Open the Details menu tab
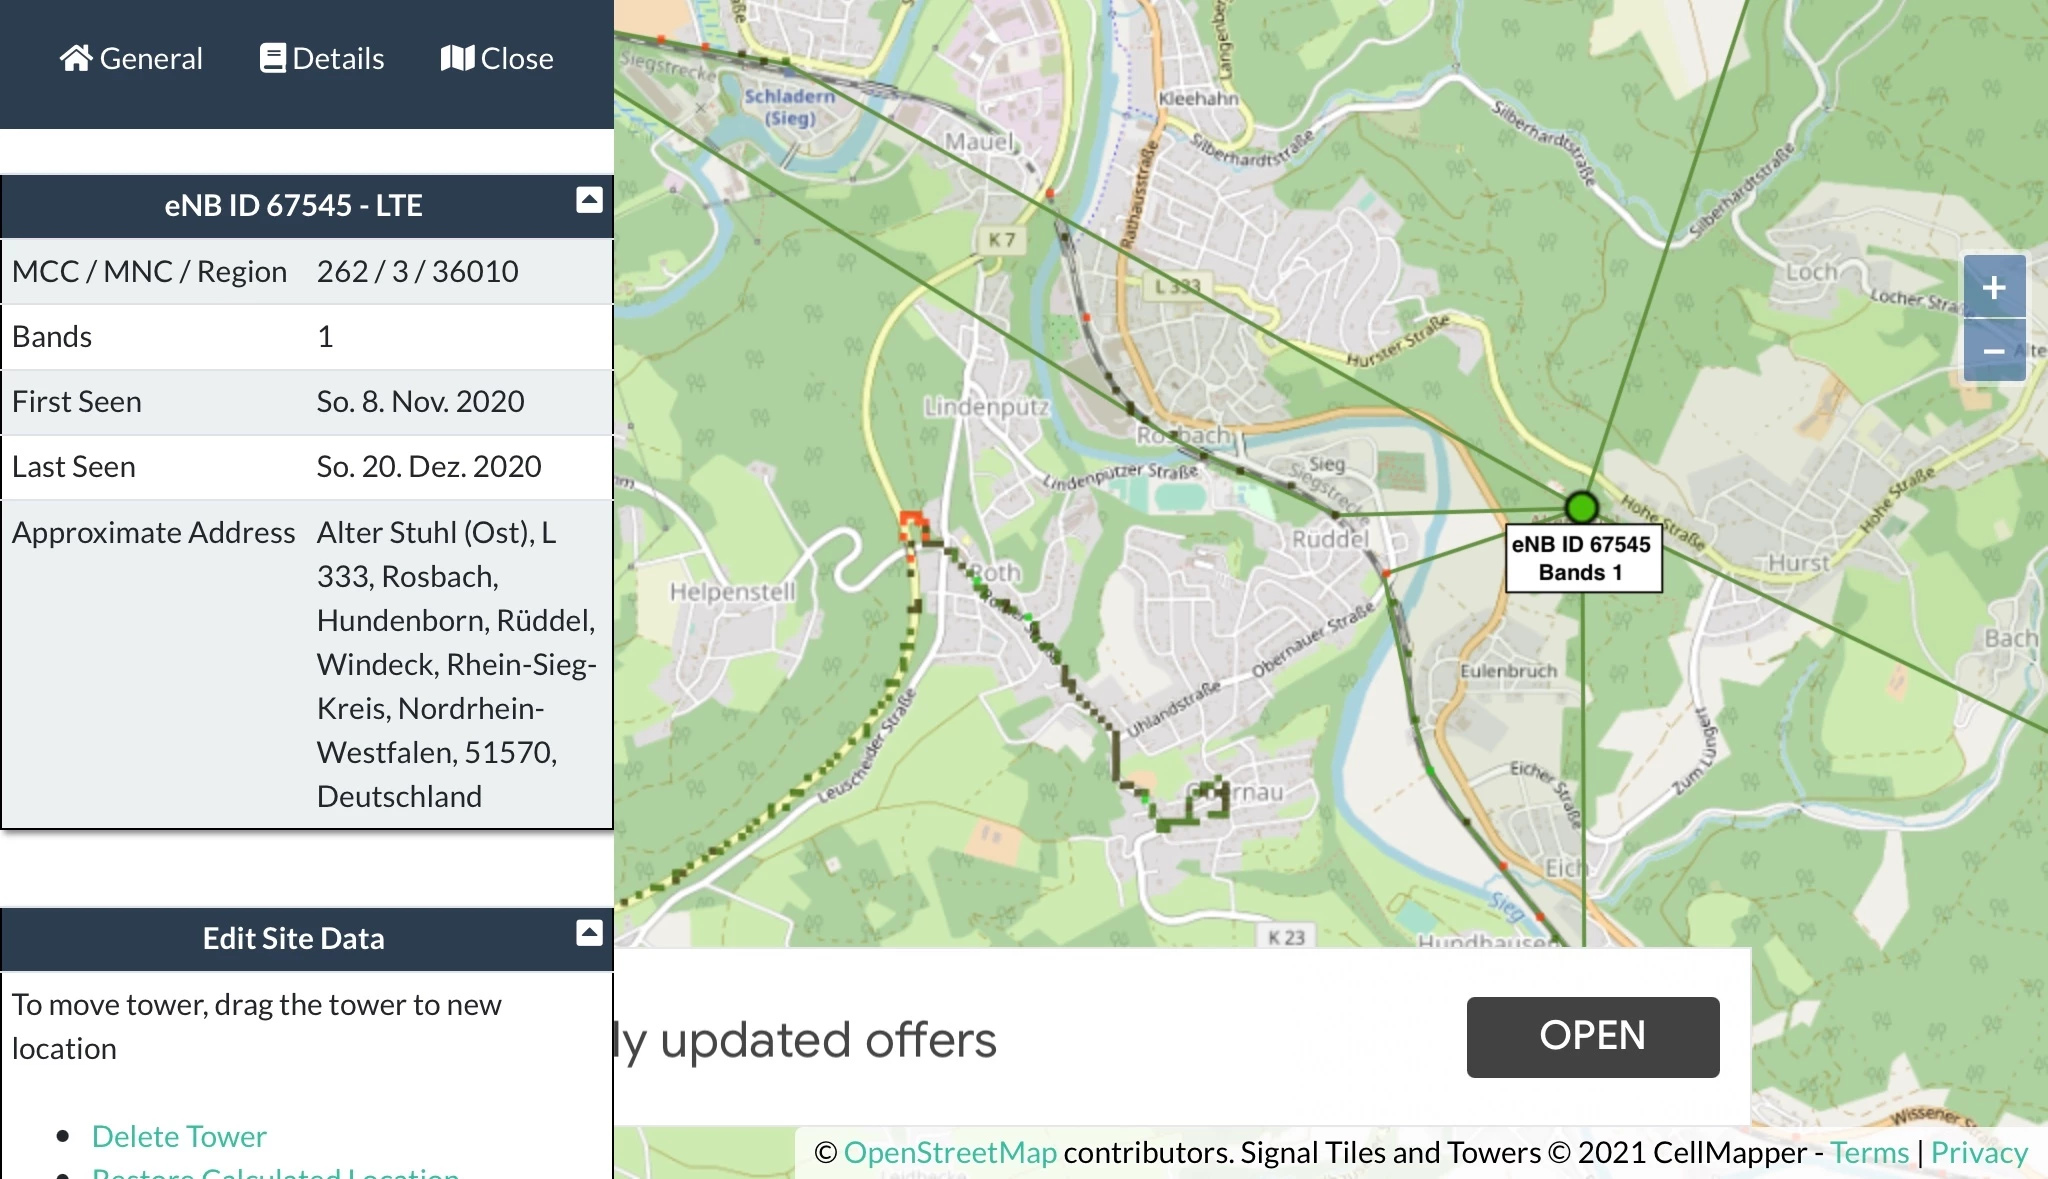 (338, 58)
